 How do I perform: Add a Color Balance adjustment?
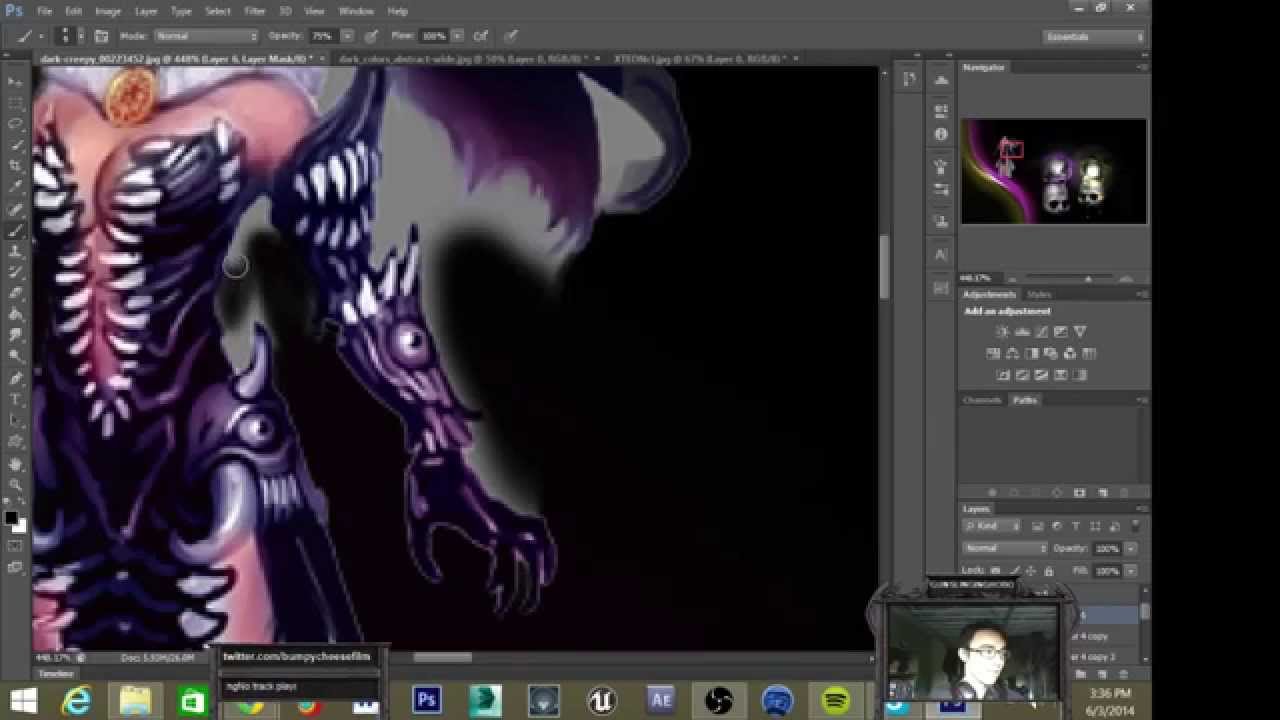pos(1012,353)
